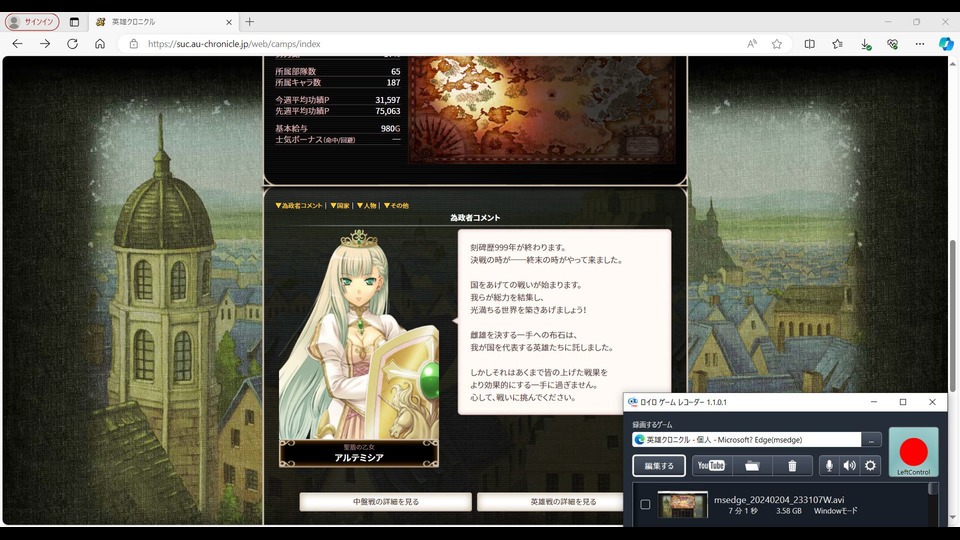Open Browser essentials heart icon

click(893, 44)
